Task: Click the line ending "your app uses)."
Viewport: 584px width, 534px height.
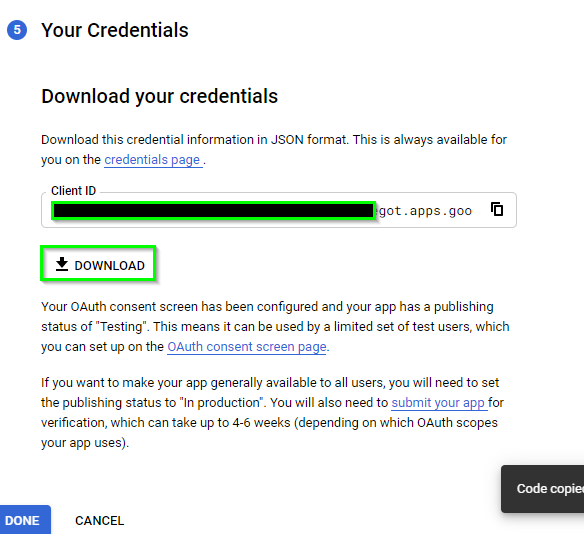Action: click(85, 443)
